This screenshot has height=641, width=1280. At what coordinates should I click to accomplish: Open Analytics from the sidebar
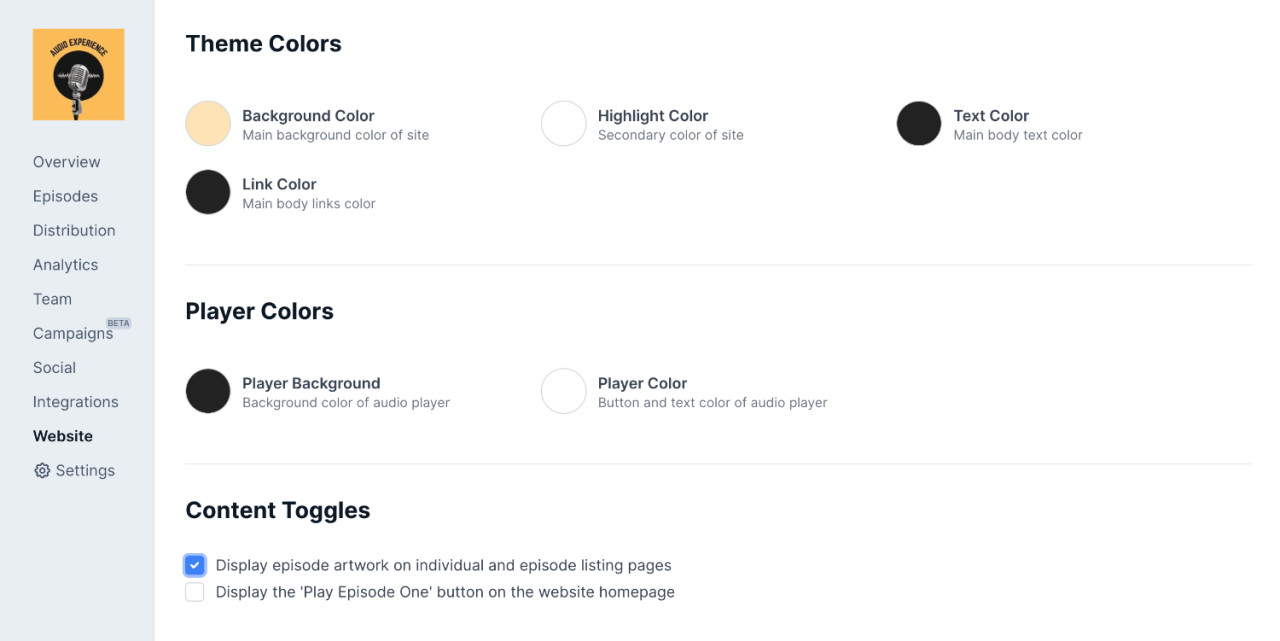point(65,265)
